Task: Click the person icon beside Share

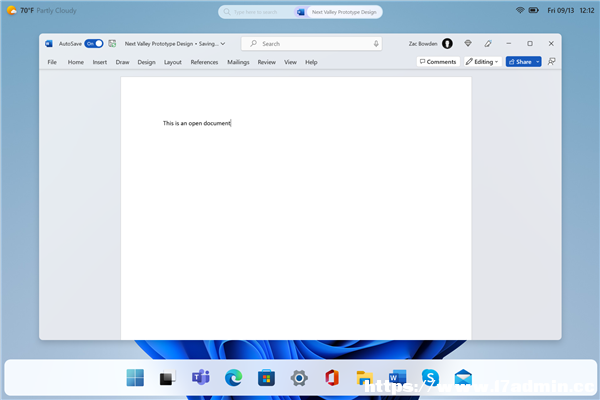Action: pyautogui.click(x=551, y=62)
